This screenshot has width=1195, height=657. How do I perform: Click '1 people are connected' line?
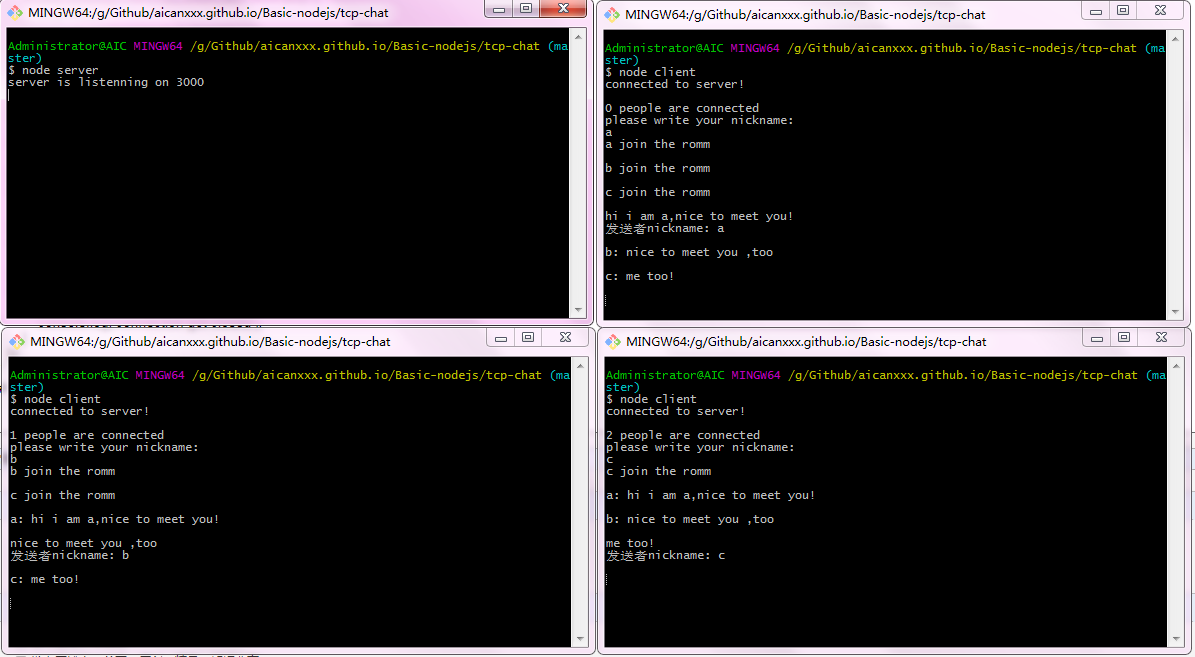pos(87,435)
